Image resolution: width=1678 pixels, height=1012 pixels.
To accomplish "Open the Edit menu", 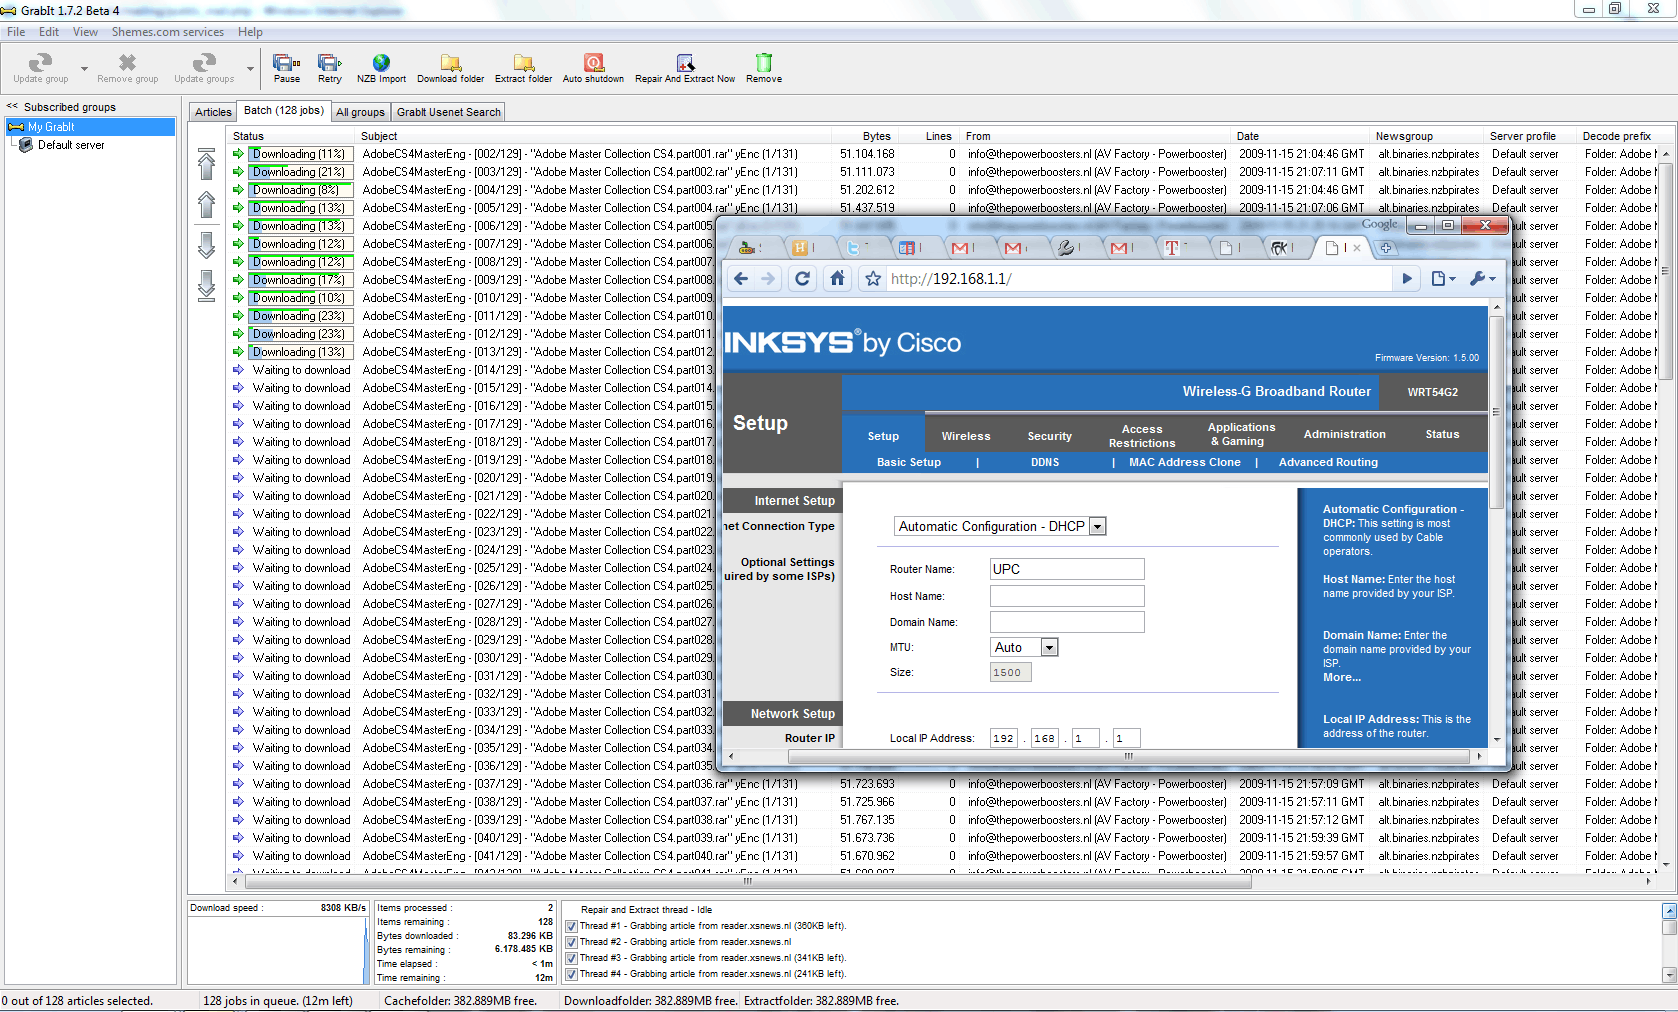I will click(49, 32).
